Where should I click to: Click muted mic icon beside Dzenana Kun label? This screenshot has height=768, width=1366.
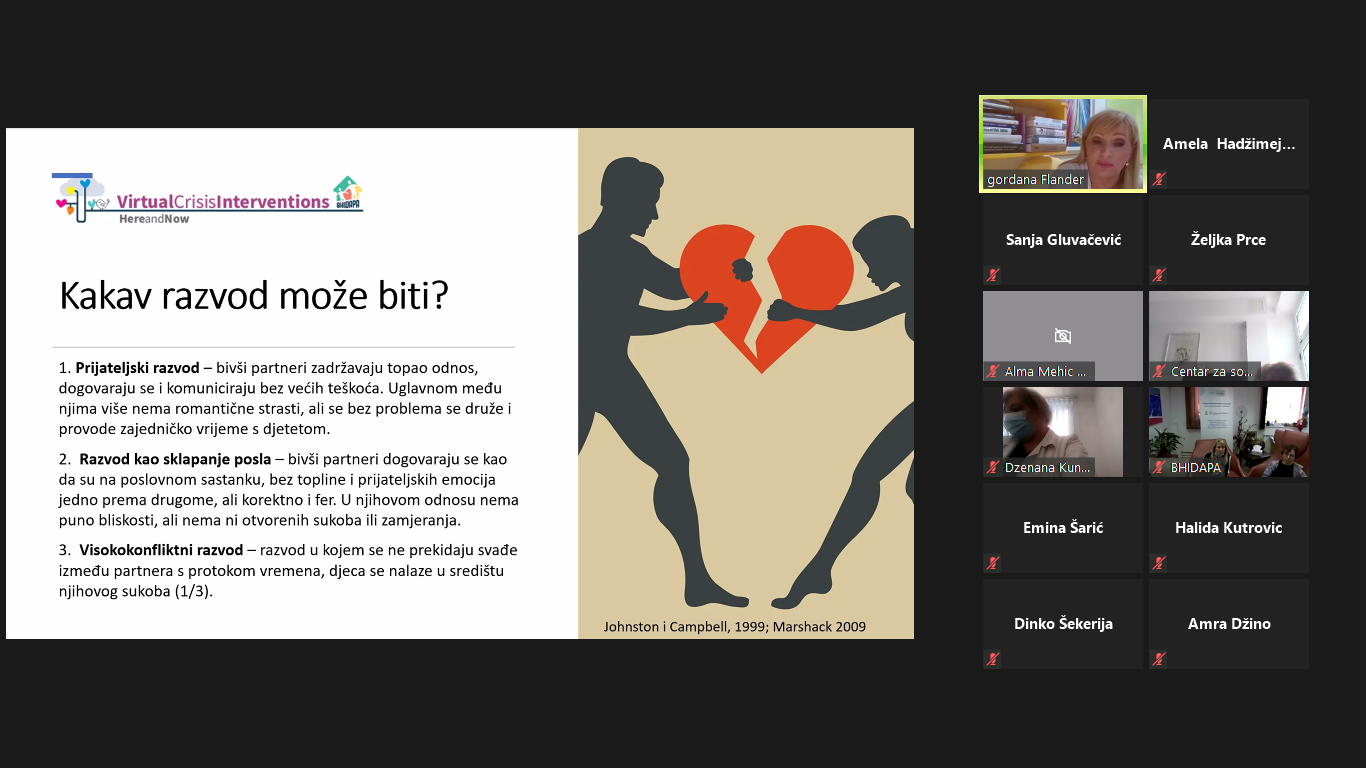[993, 468]
